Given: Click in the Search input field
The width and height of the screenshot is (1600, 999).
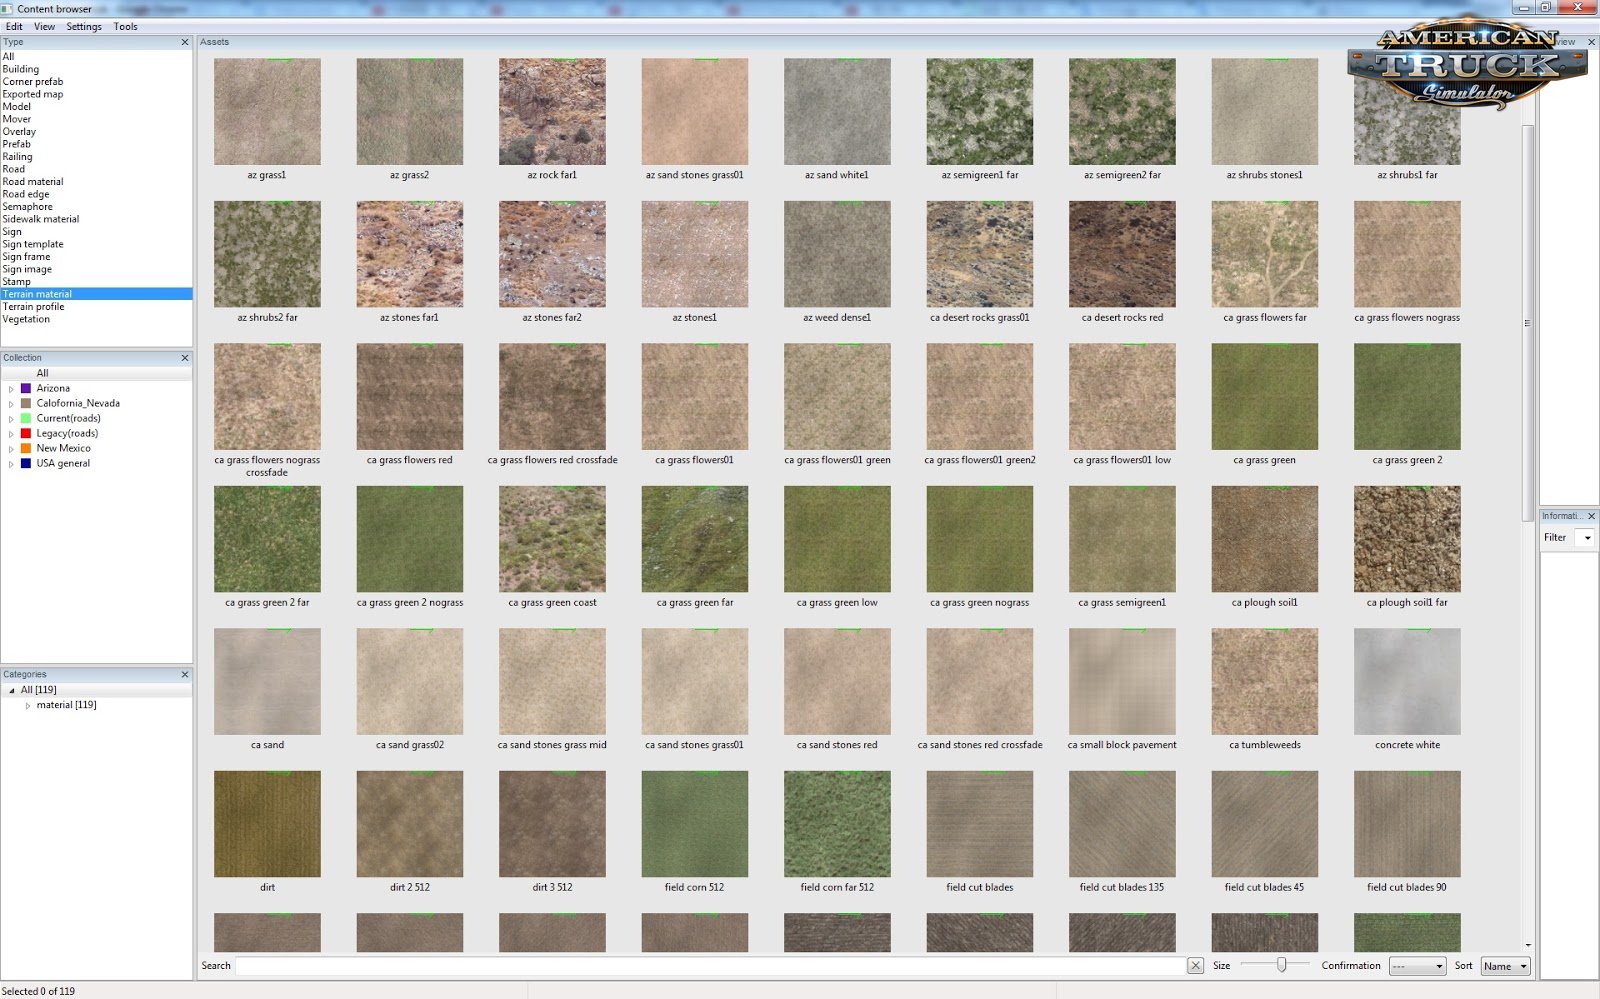Looking at the screenshot, I should (710, 966).
